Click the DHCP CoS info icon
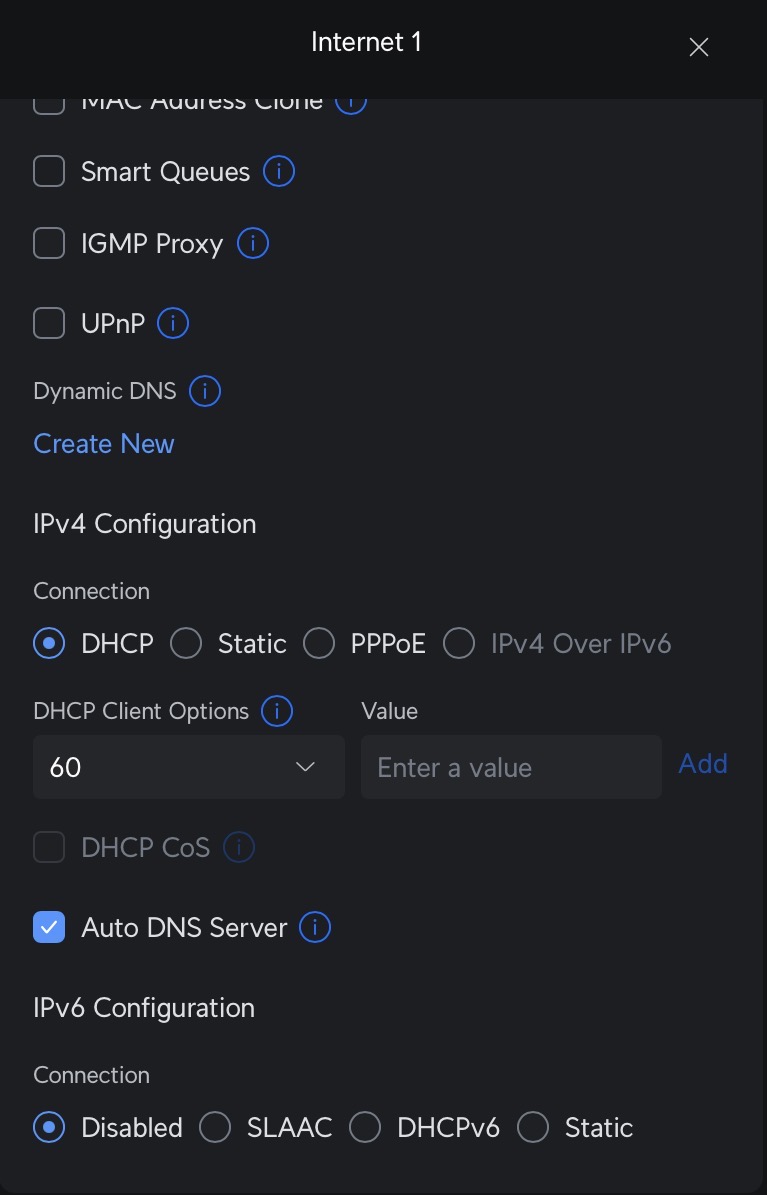The image size is (767, 1195). [239, 848]
